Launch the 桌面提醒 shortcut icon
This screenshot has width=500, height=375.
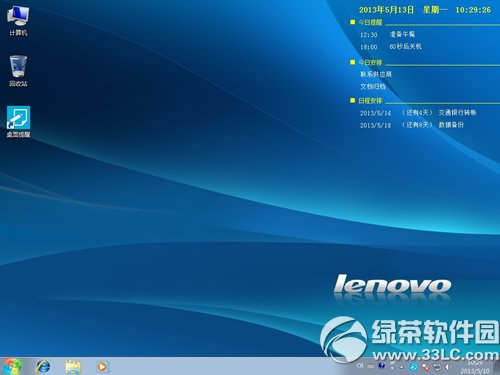19,122
